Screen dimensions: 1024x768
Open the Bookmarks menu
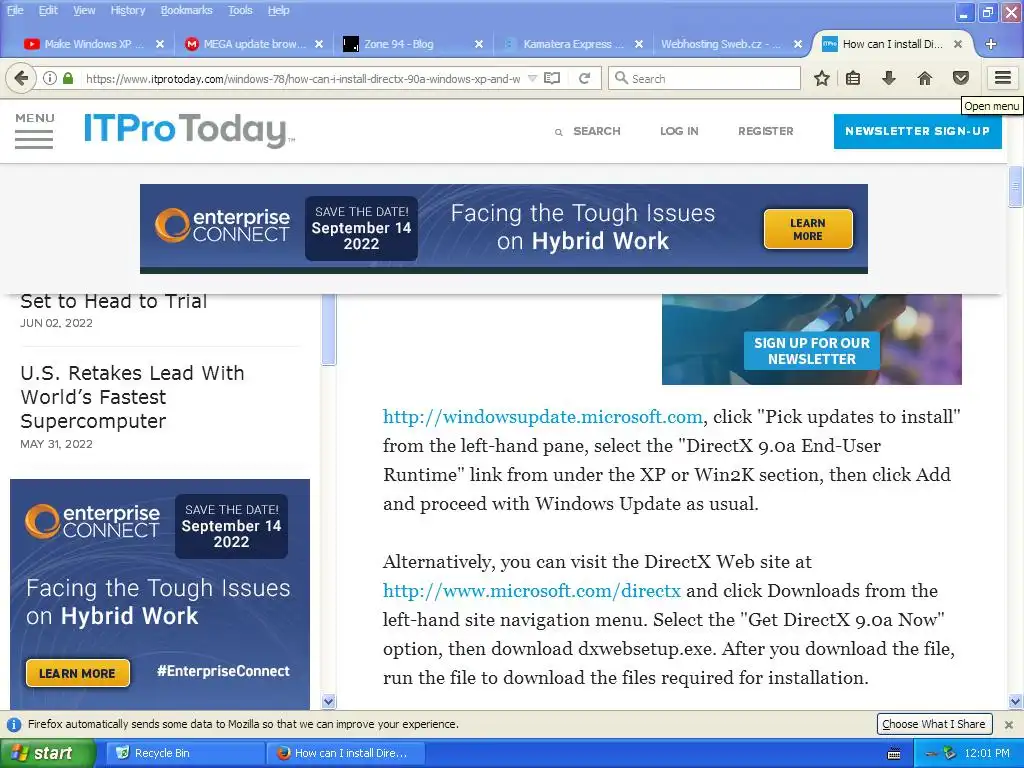coord(186,10)
